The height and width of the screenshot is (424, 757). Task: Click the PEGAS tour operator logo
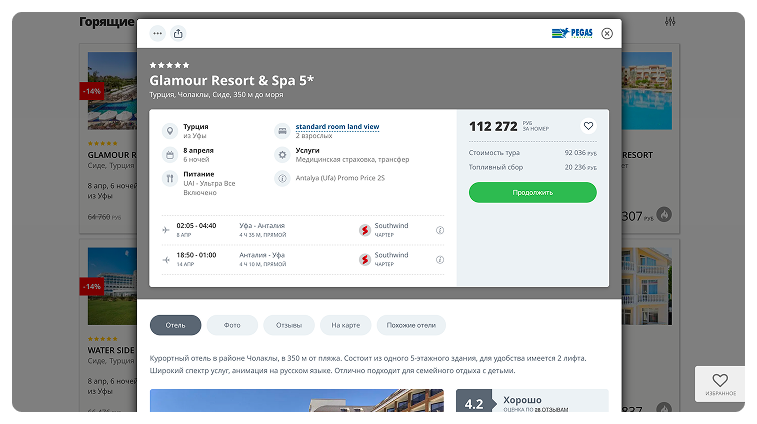[x=572, y=33]
